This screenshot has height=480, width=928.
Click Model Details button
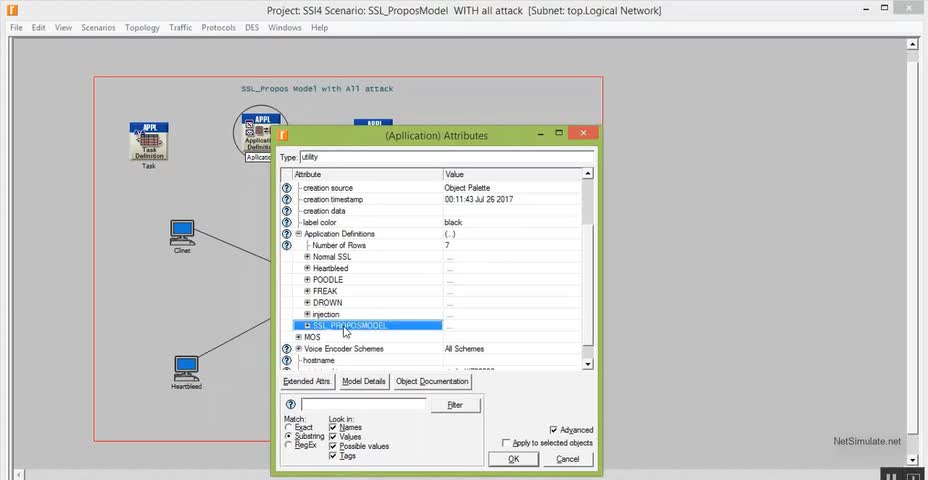(x=364, y=382)
